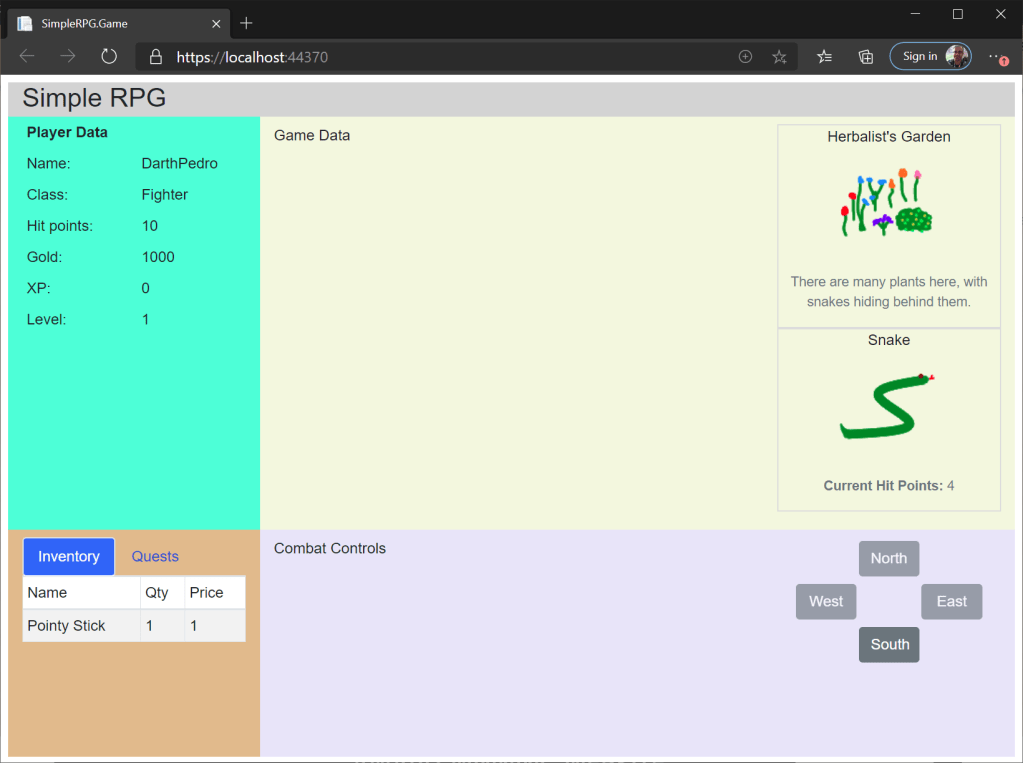Click the zoom plus icon in address bar
Image resolution: width=1023 pixels, height=763 pixels.
(x=745, y=57)
